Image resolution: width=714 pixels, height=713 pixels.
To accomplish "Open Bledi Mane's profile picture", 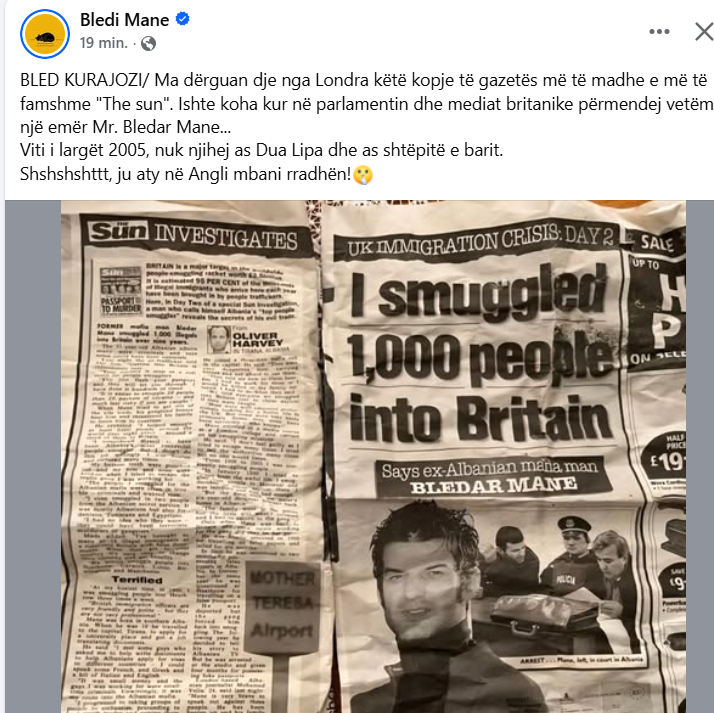I will (x=45, y=34).
